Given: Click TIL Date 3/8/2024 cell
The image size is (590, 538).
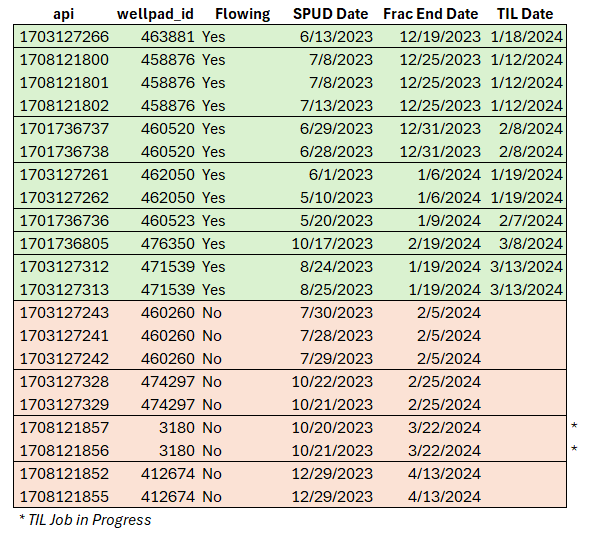Looking at the screenshot, I should tap(531, 244).
